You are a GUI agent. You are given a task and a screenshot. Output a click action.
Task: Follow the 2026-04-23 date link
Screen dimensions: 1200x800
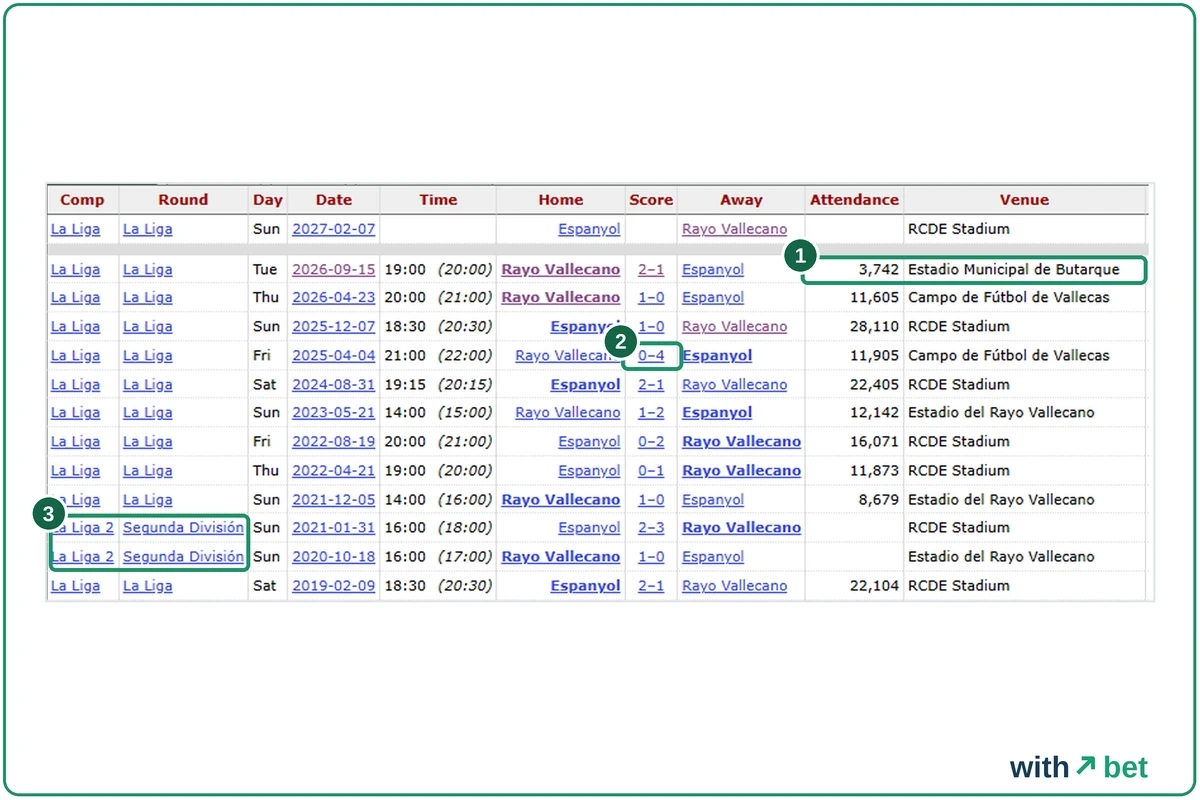pyautogui.click(x=334, y=297)
